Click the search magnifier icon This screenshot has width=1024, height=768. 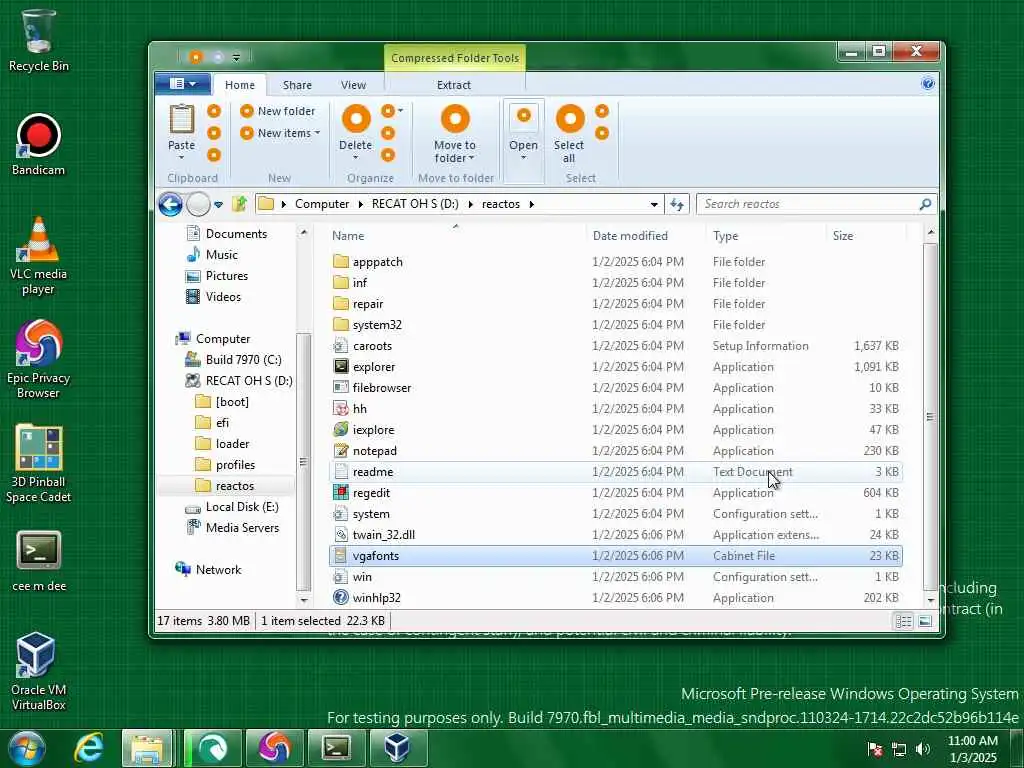925,204
